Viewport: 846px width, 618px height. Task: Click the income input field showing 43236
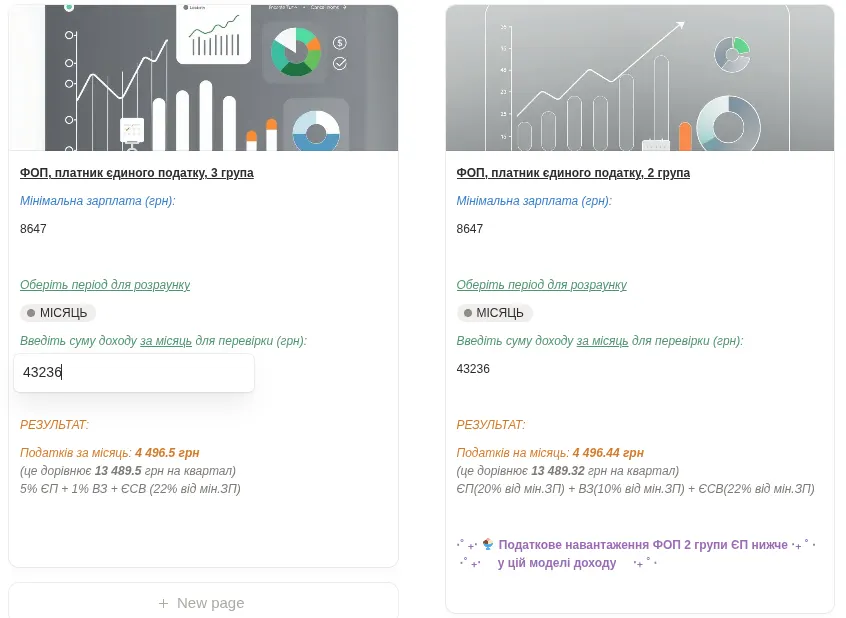tap(134, 372)
